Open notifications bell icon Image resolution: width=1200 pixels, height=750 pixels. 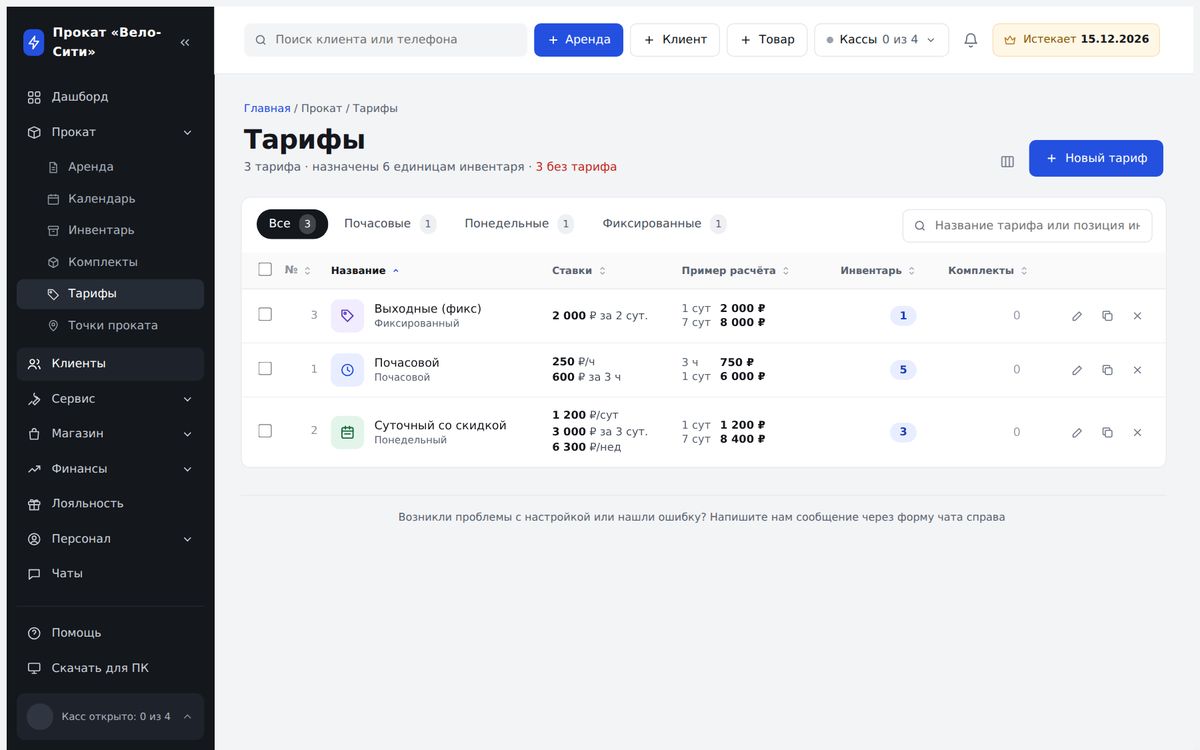[970, 40]
